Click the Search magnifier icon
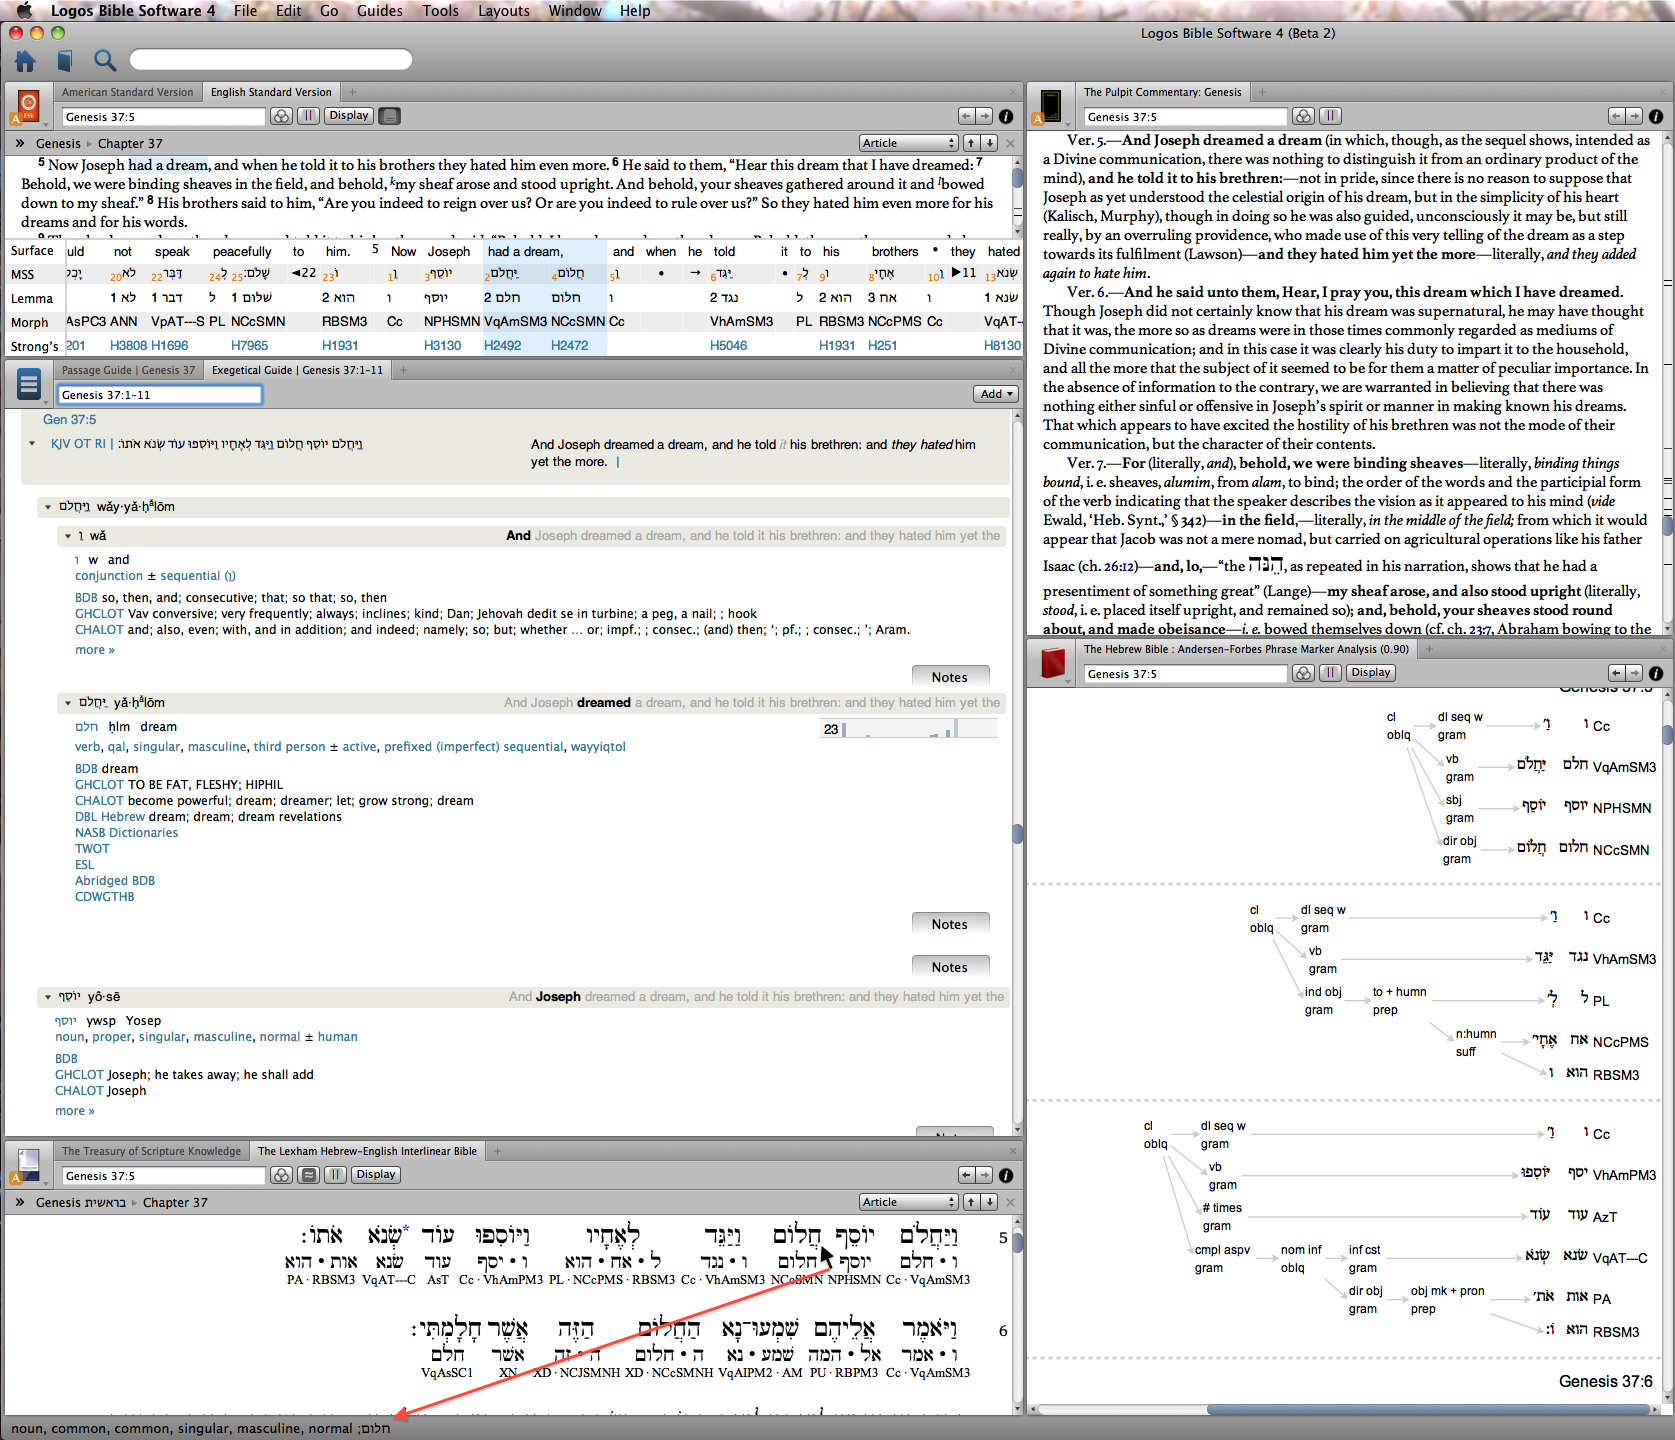 click(x=105, y=61)
